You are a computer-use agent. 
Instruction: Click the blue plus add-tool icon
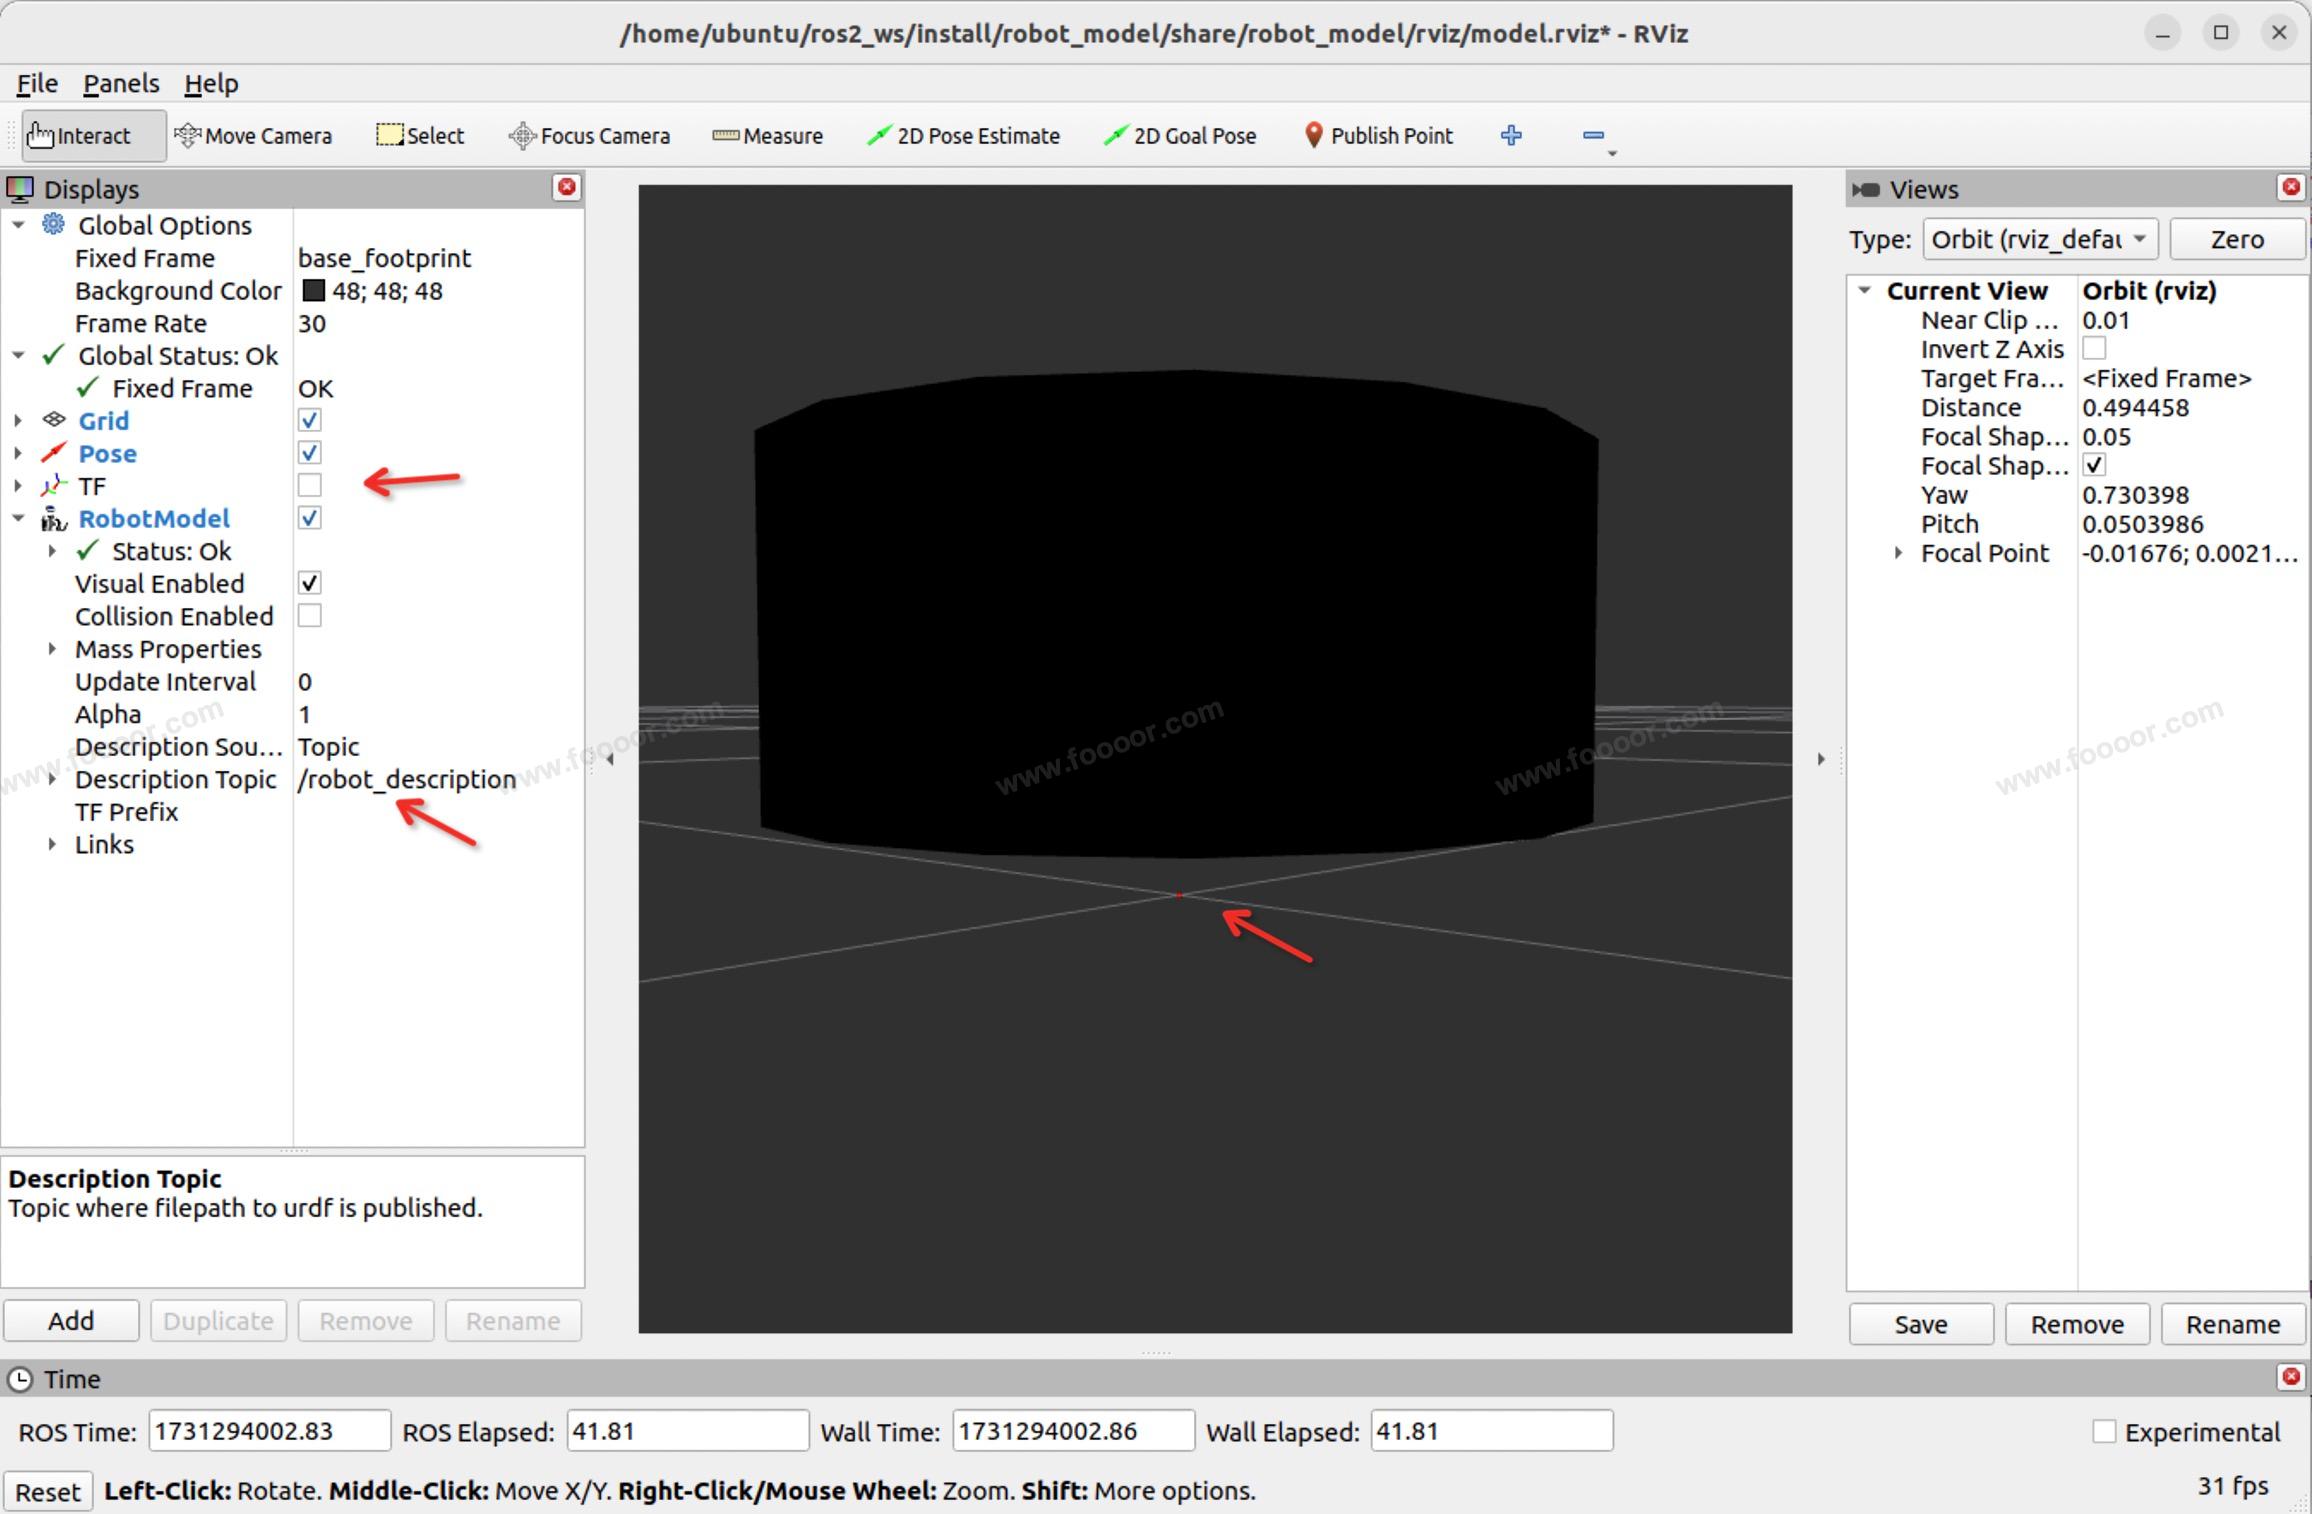point(1511,135)
